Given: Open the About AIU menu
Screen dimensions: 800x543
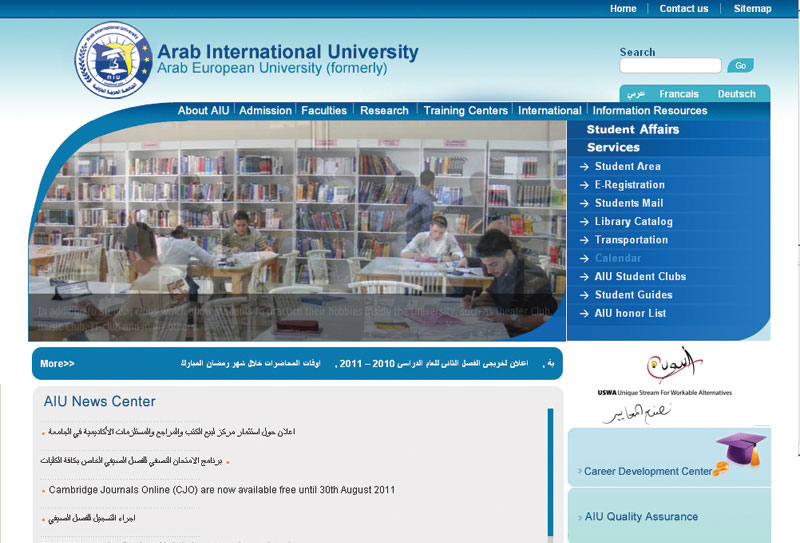Looking at the screenshot, I should [203, 111].
